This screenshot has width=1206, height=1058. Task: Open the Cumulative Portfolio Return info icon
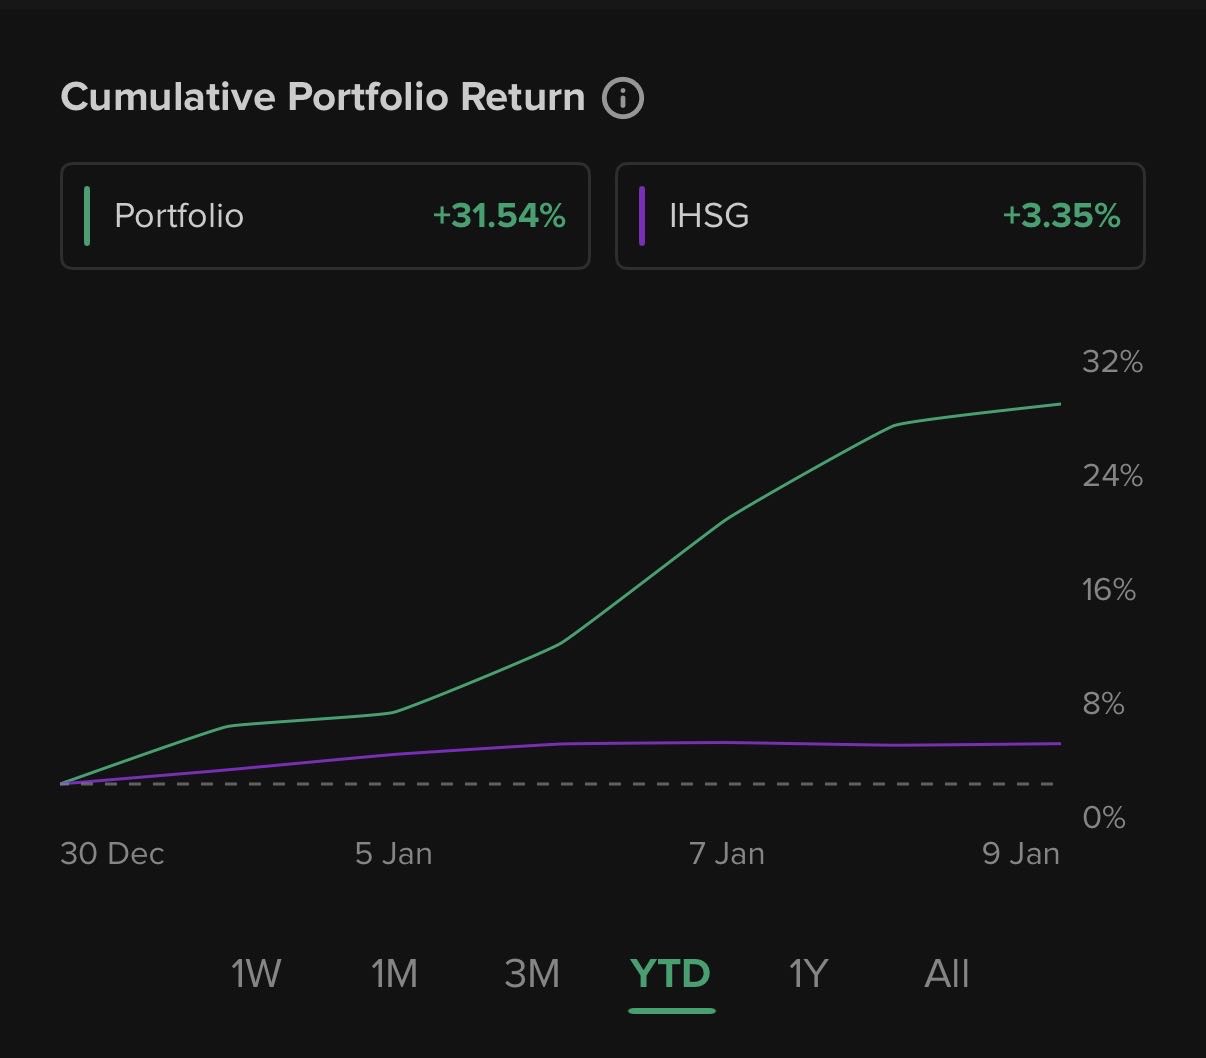pos(622,98)
